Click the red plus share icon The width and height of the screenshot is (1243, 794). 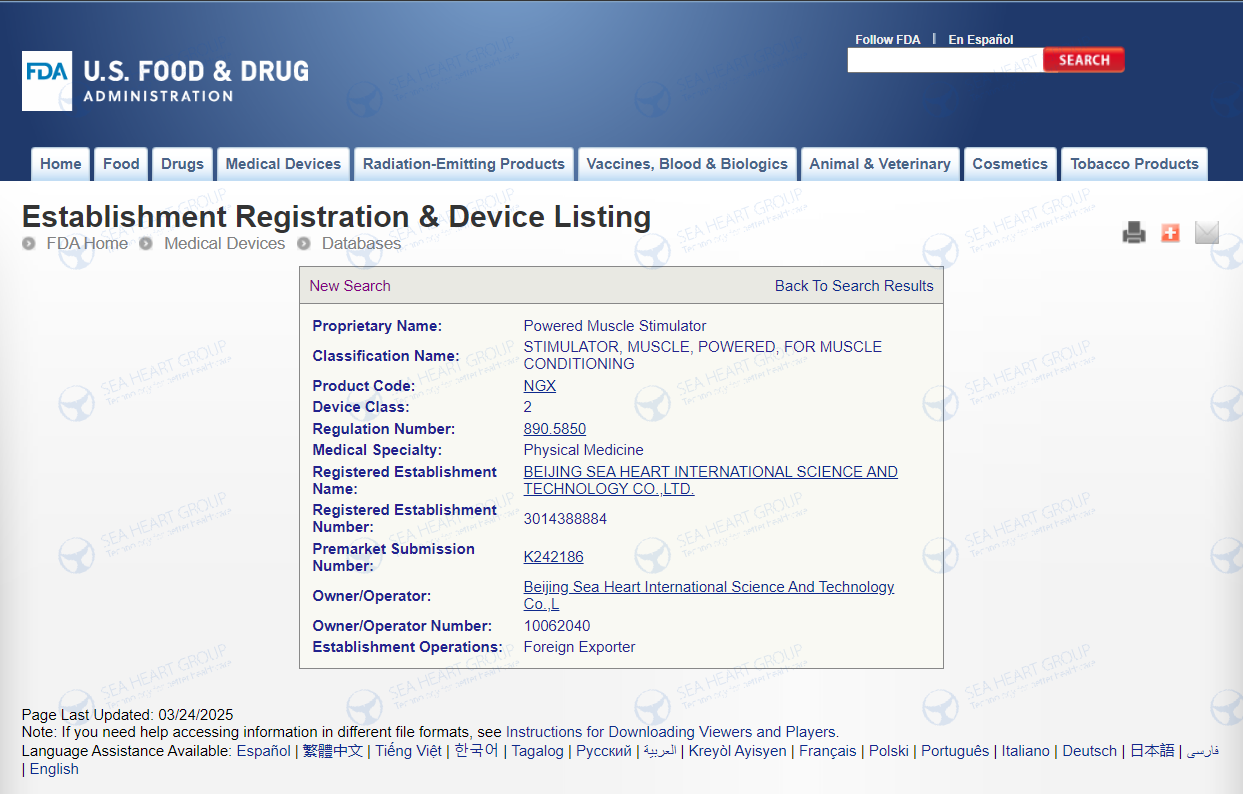(x=1170, y=233)
